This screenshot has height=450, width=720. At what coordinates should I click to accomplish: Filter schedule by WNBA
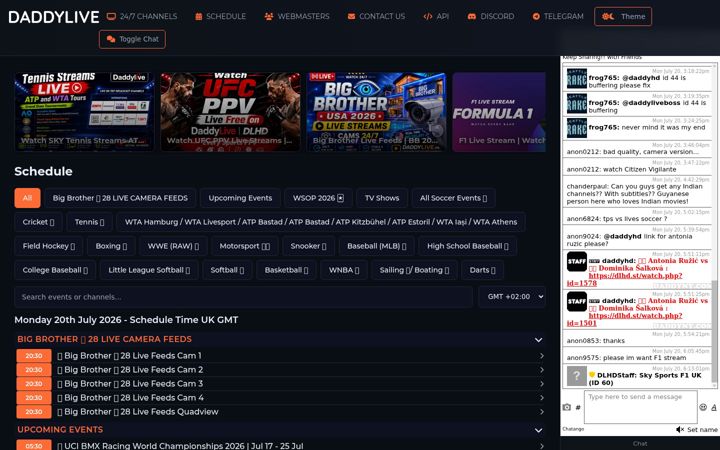point(344,270)
